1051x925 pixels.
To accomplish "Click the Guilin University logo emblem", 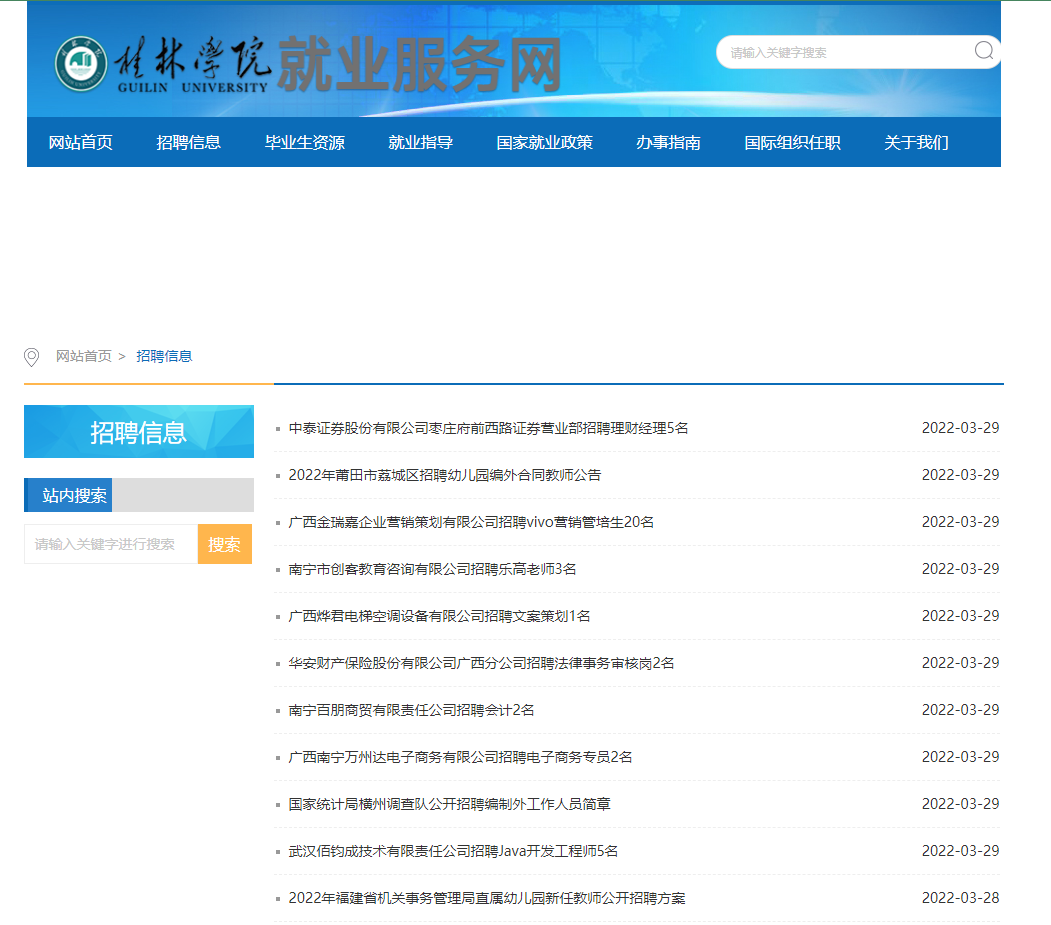I will coord(80,65).
